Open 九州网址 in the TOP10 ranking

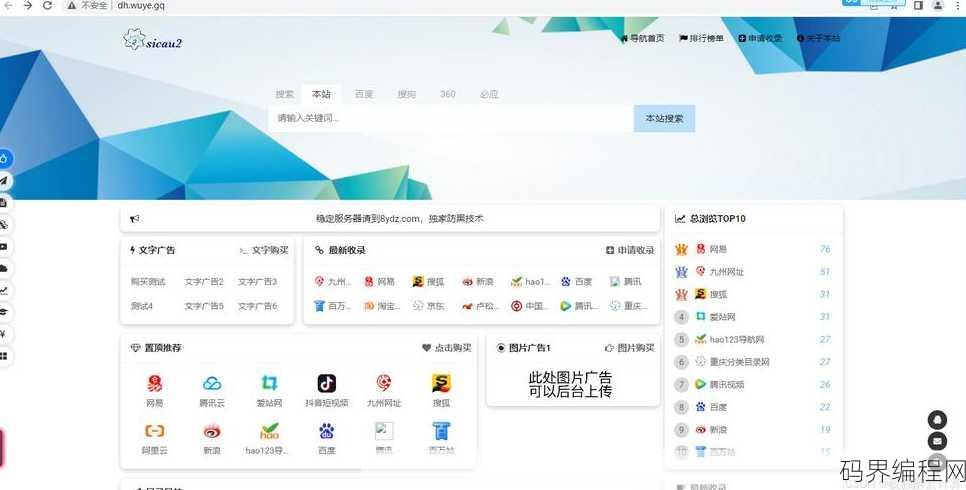pos(726,272)
